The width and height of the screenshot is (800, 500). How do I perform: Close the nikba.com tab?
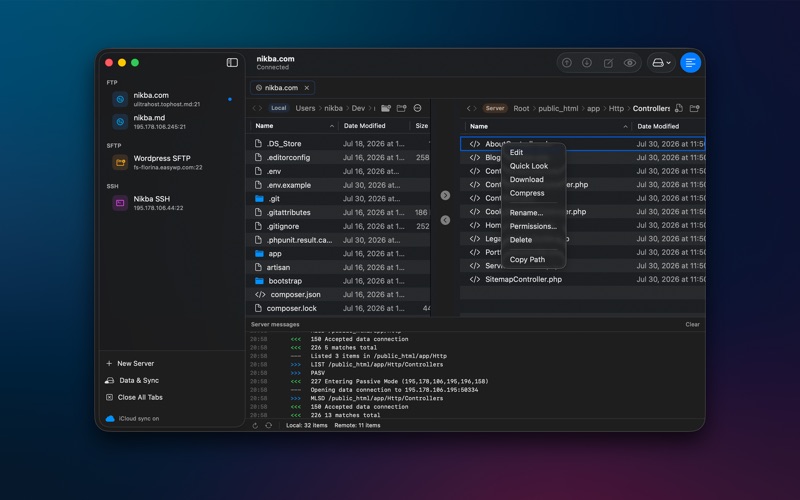pos(307,88)
